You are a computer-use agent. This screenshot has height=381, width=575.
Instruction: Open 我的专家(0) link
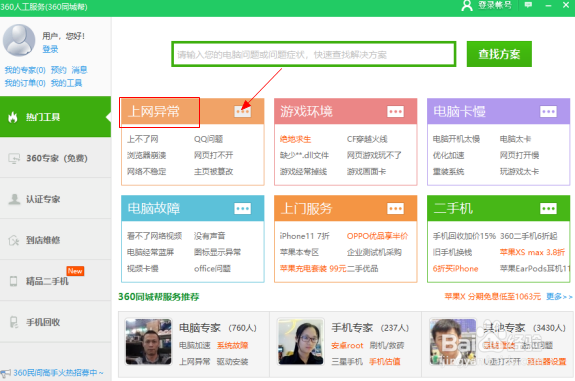click(25, 70)
